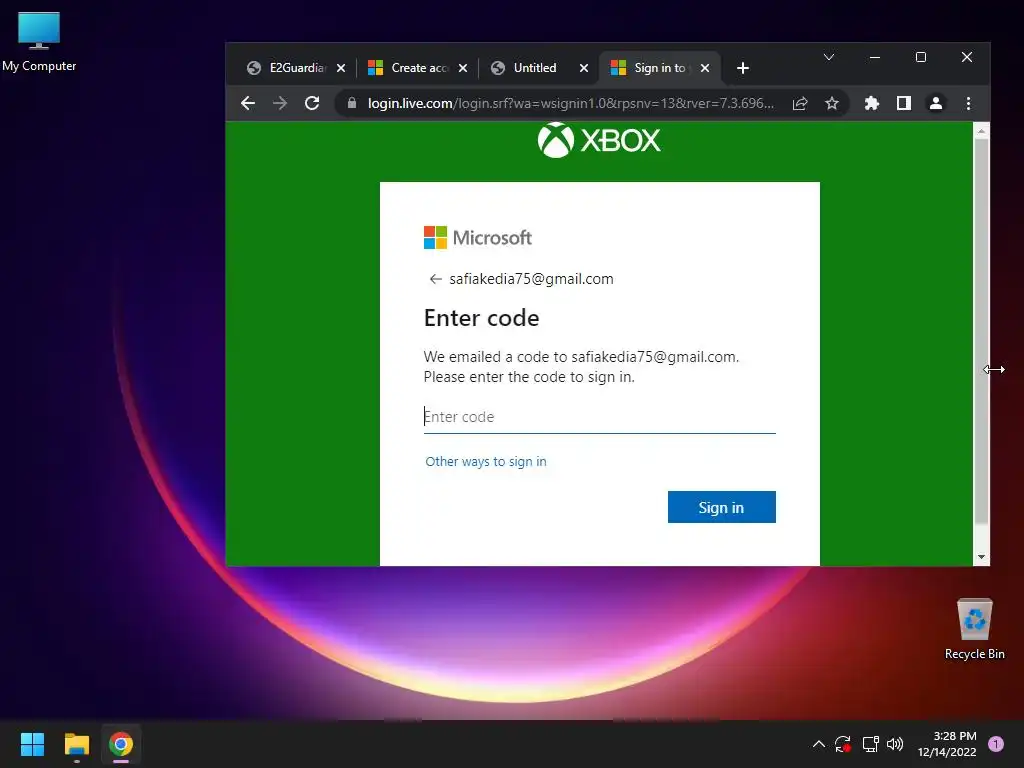This screenshot has height=768, width=1024.
Task: Open notification center badge
Action: (996, 744)
